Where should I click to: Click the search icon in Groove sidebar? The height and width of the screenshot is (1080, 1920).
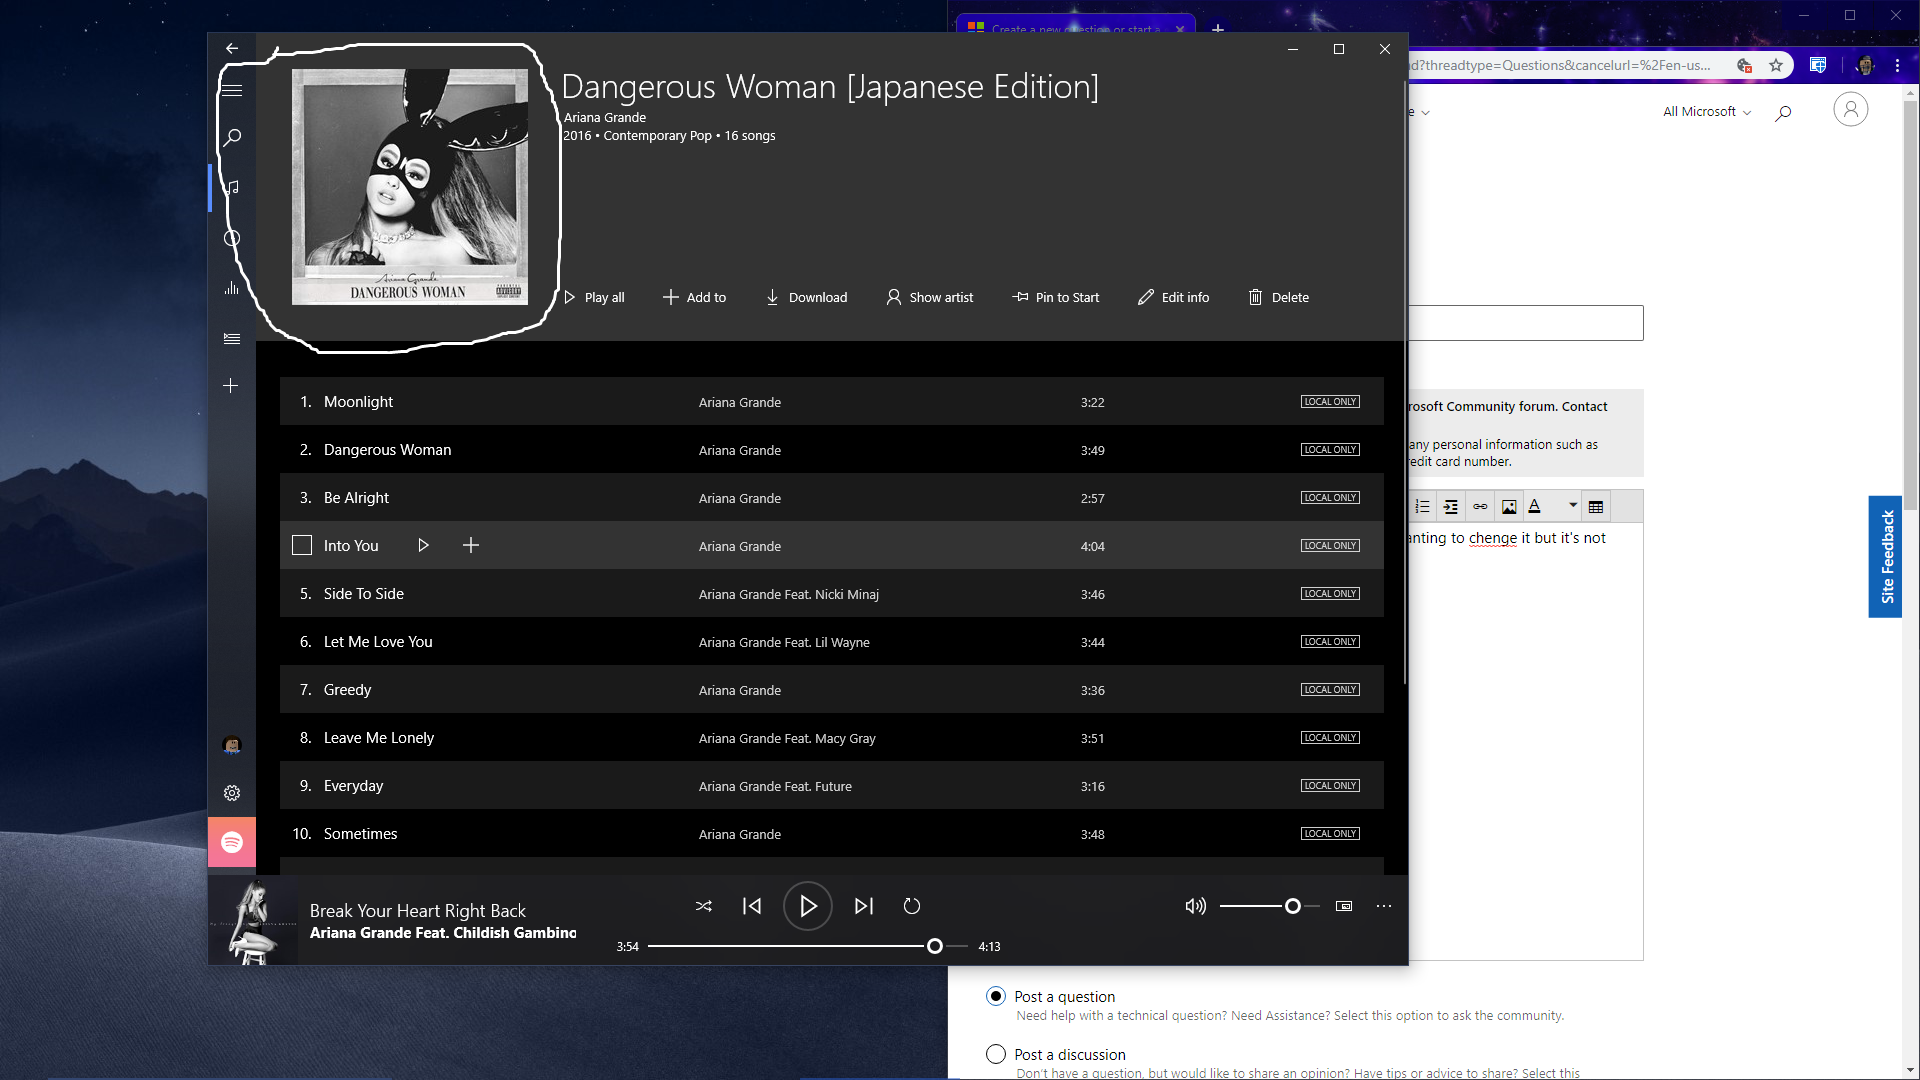232,137
